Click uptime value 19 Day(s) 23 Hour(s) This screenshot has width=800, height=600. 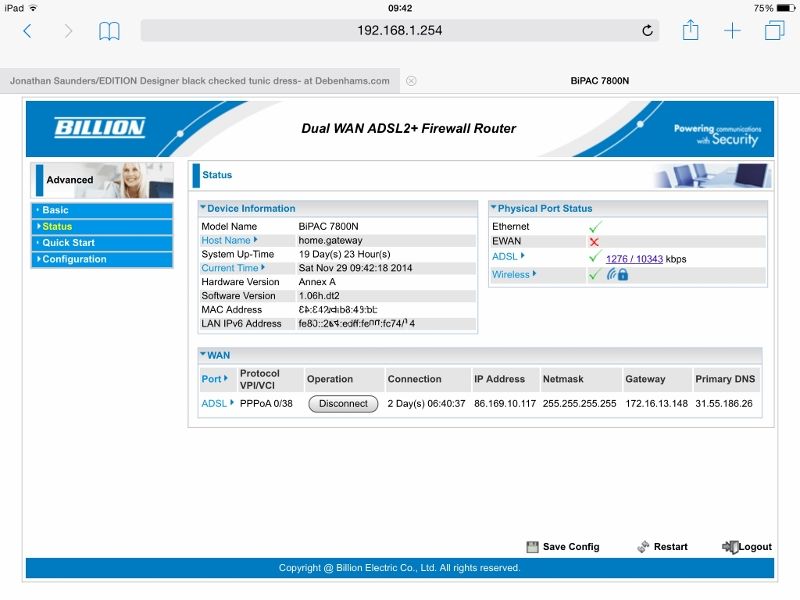coord(344,254)
